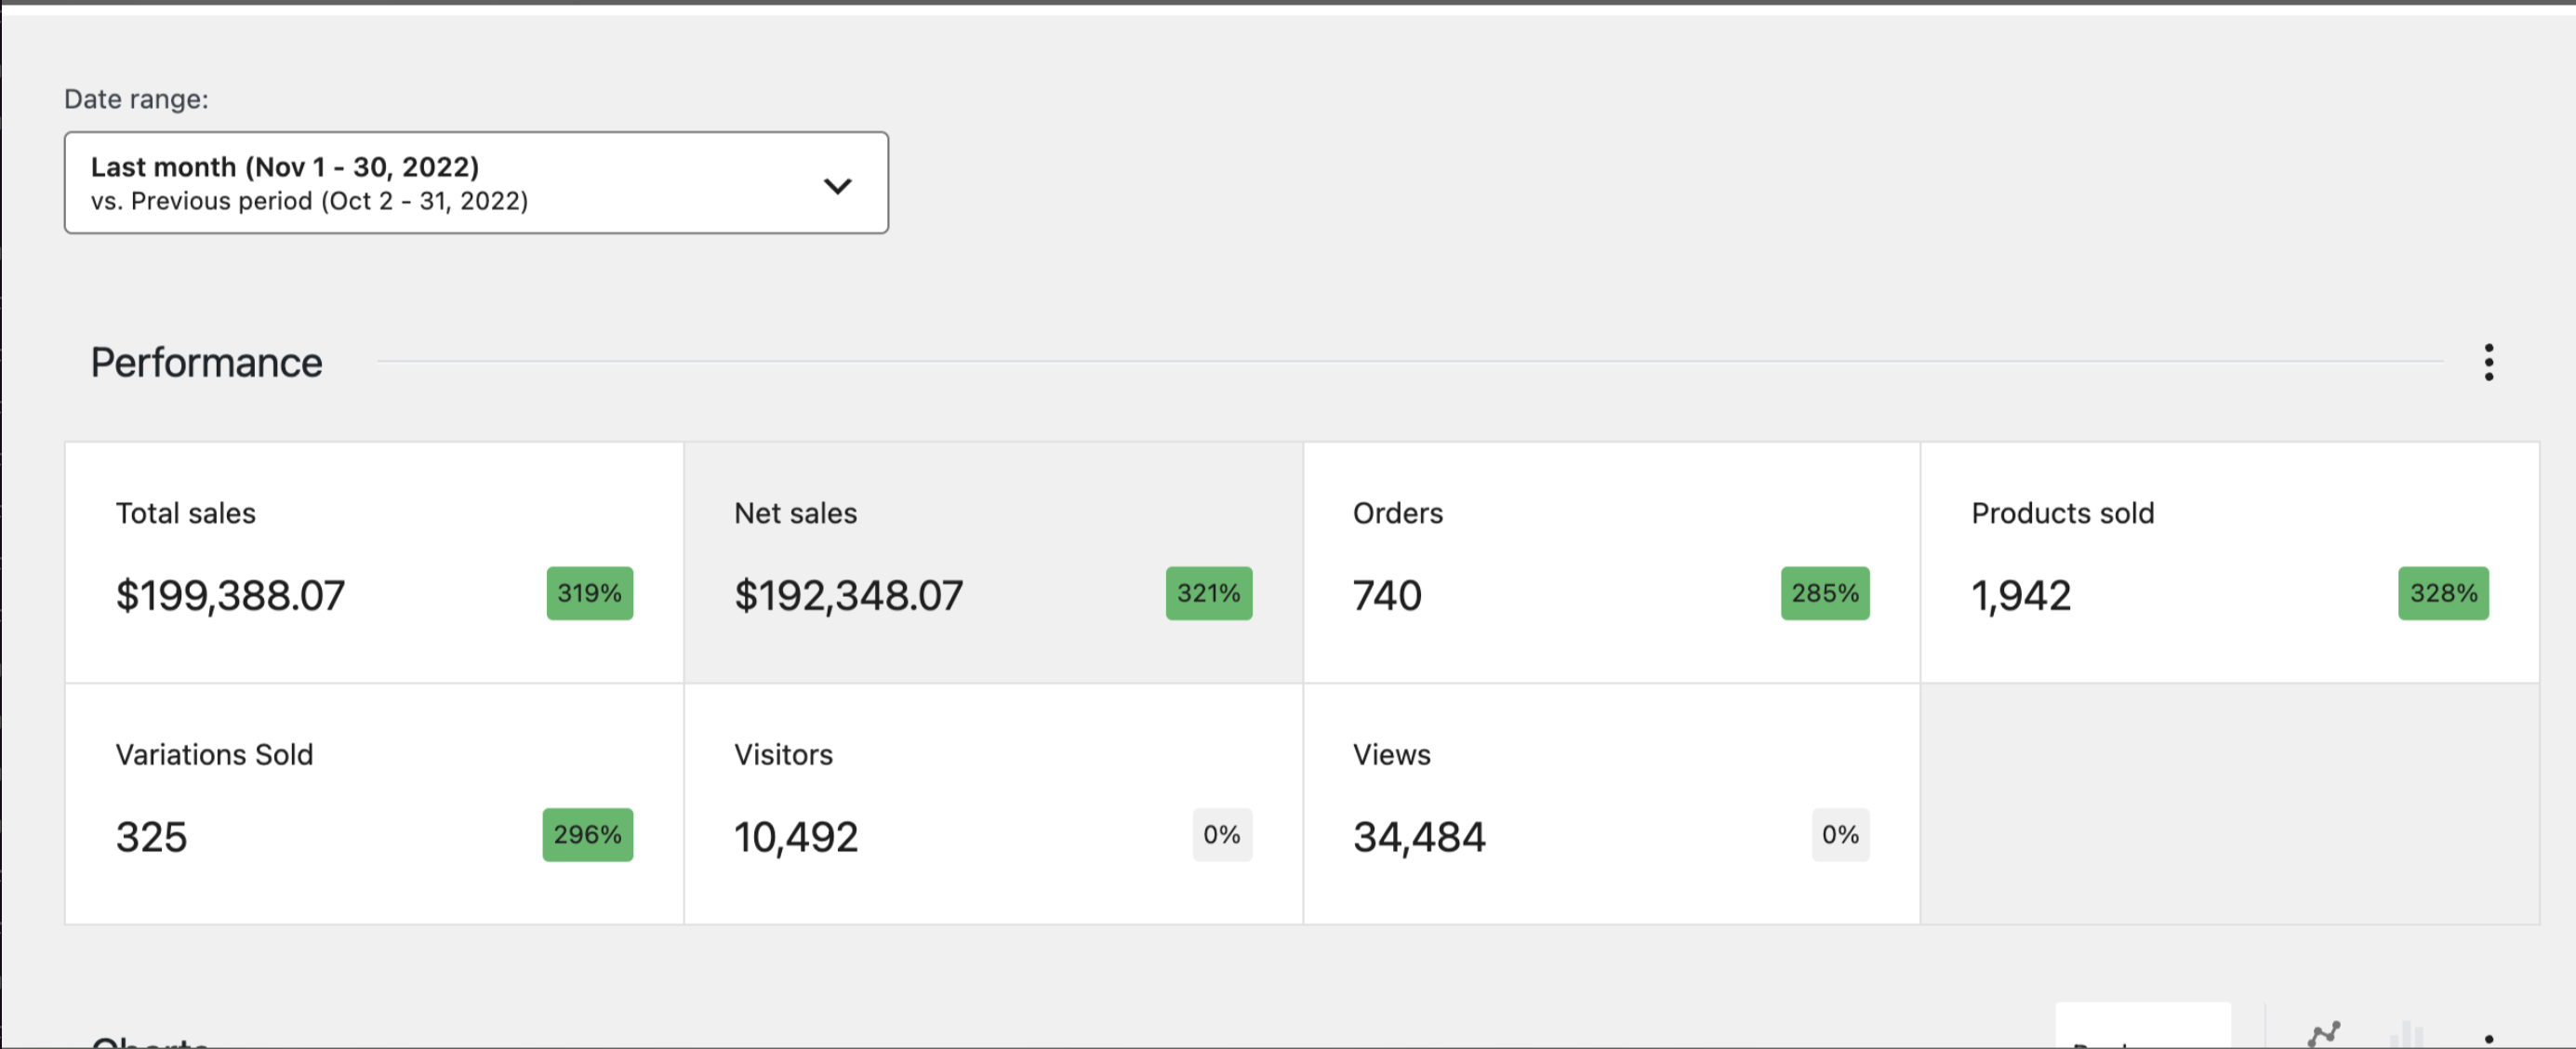Select the Visitors stats card
This screenshot has height=1049, width=2576.
pos(992,804)
